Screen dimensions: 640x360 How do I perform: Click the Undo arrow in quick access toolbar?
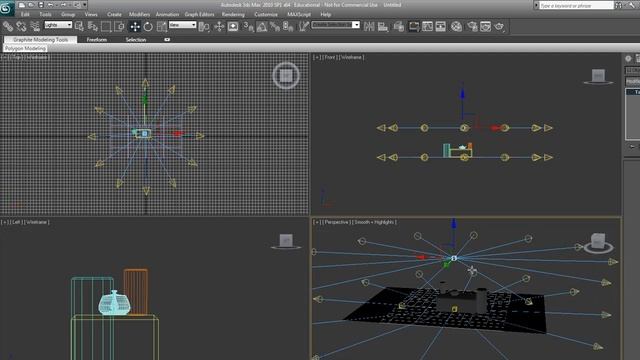pos(50,5)
